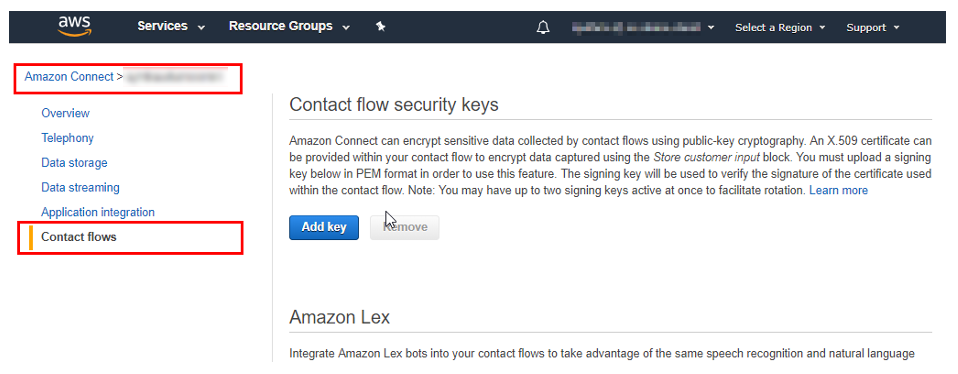Screen dimensions: 958x374
Task: Go to Telephony settings
Action: point(67,138)
